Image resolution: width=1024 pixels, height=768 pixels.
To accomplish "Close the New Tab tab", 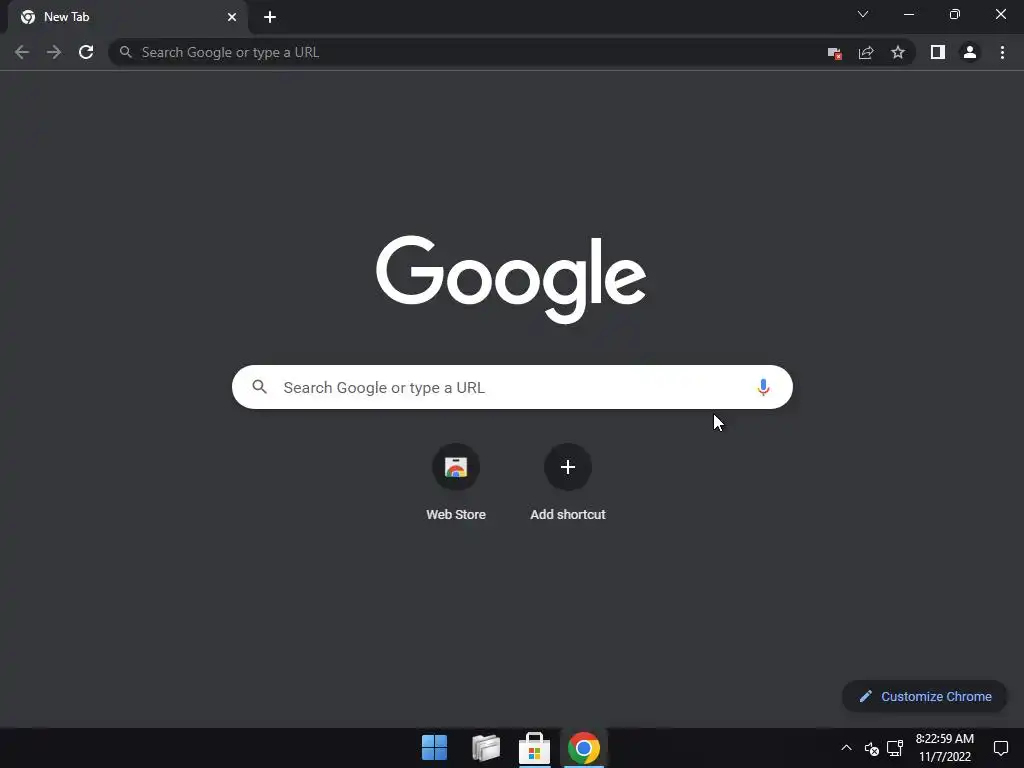I will (232, 17).
